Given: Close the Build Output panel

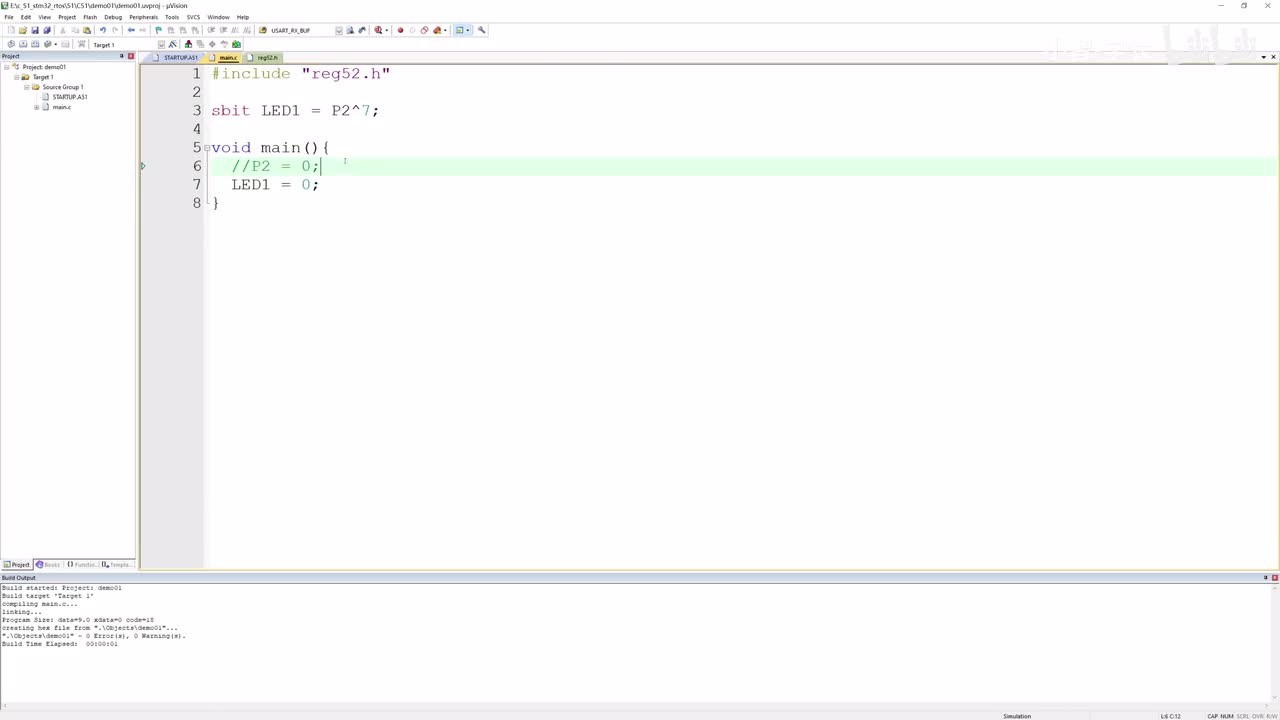Looking at the screenshot, I should tap(1274, 578).
